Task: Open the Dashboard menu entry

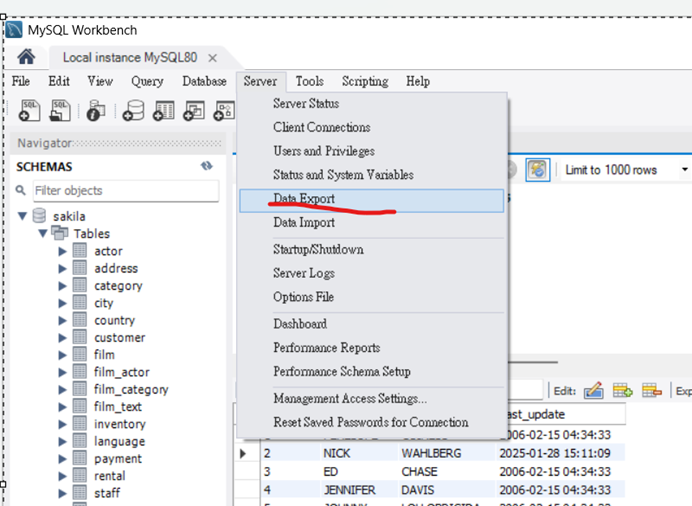Action: point(372,324)
